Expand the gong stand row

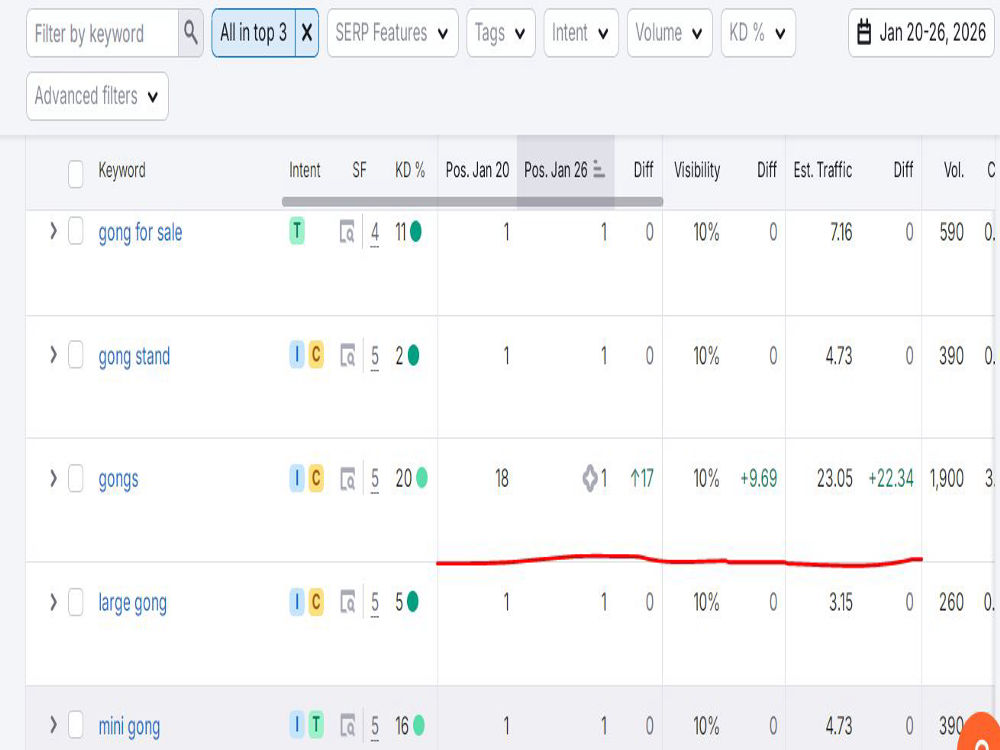point(54,355)
